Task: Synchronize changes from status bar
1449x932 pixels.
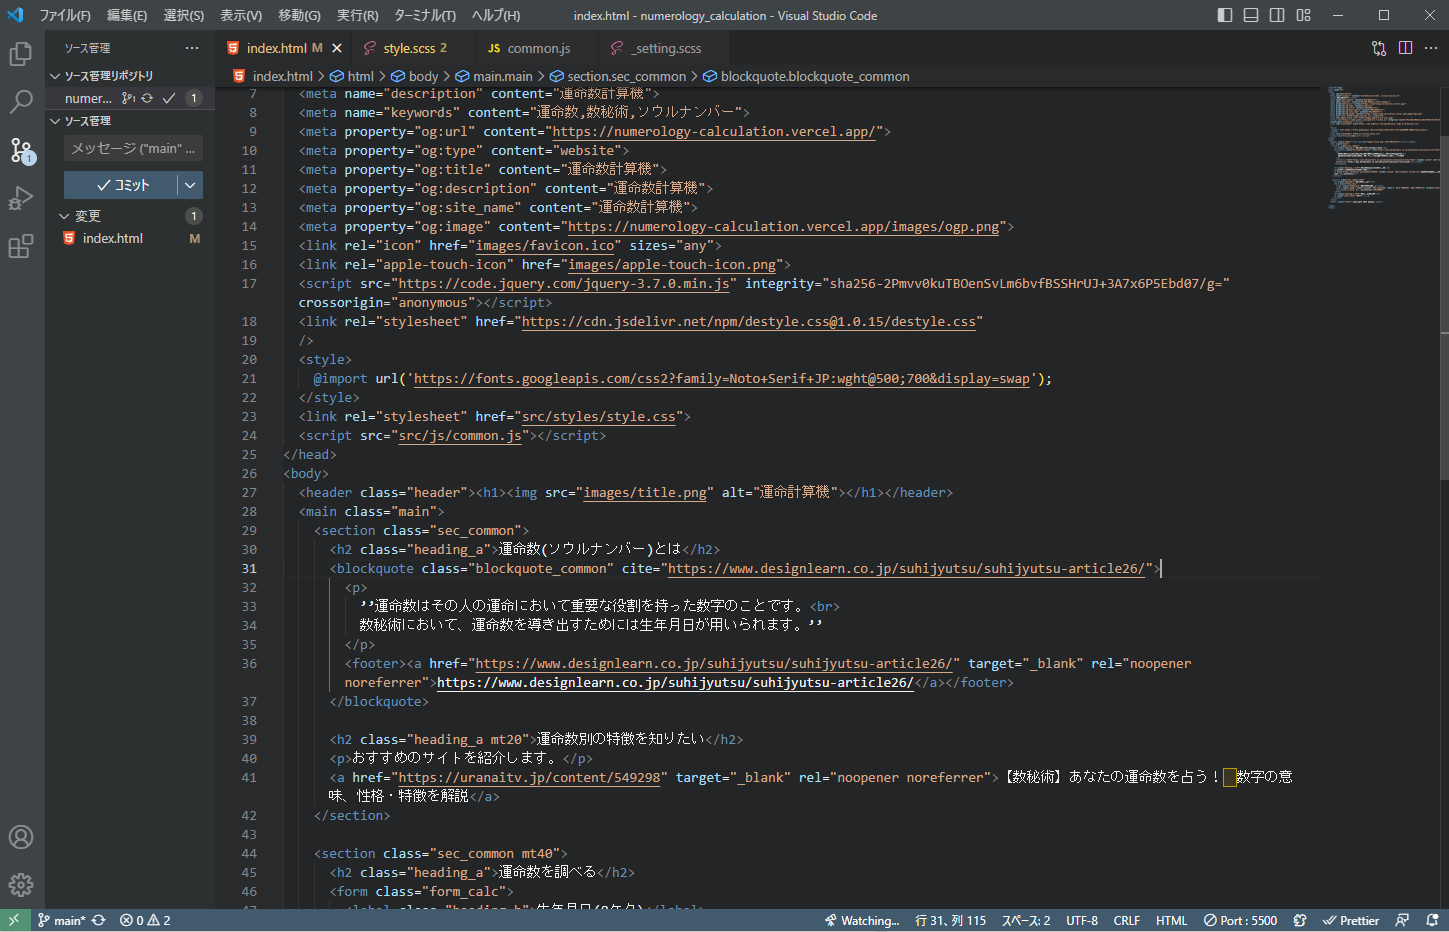Action: tap(98, 920)
